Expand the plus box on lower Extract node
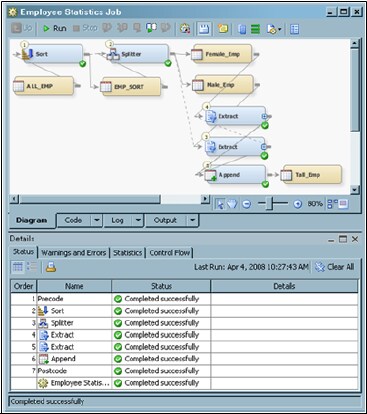 264,147
